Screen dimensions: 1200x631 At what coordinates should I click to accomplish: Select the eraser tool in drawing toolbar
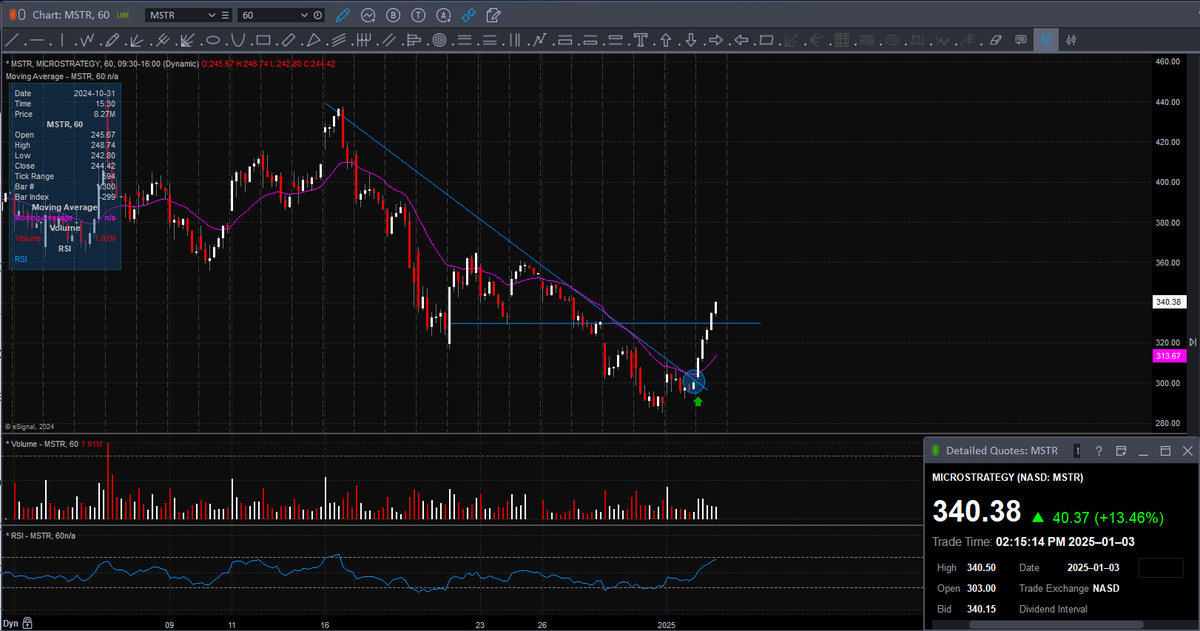point(995,40)
